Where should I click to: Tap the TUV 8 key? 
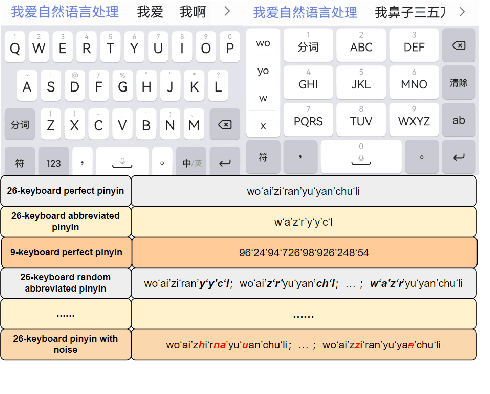(x=361, y=120)
